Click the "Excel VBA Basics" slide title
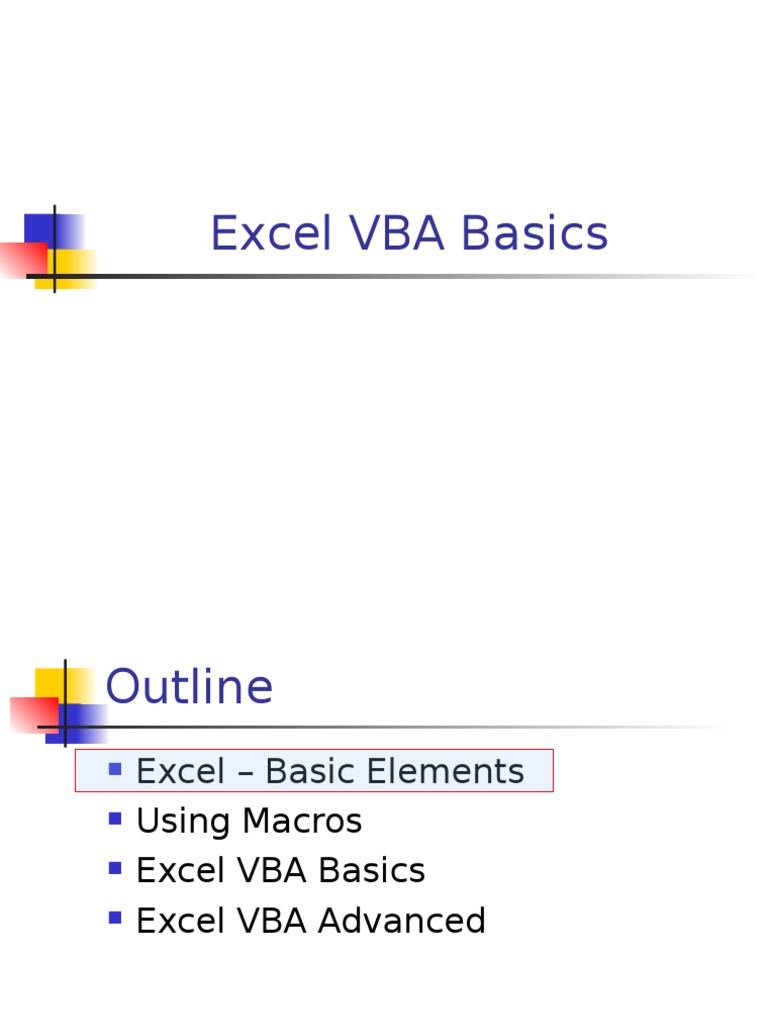768x1024 pixels. [x=408, y=234]
